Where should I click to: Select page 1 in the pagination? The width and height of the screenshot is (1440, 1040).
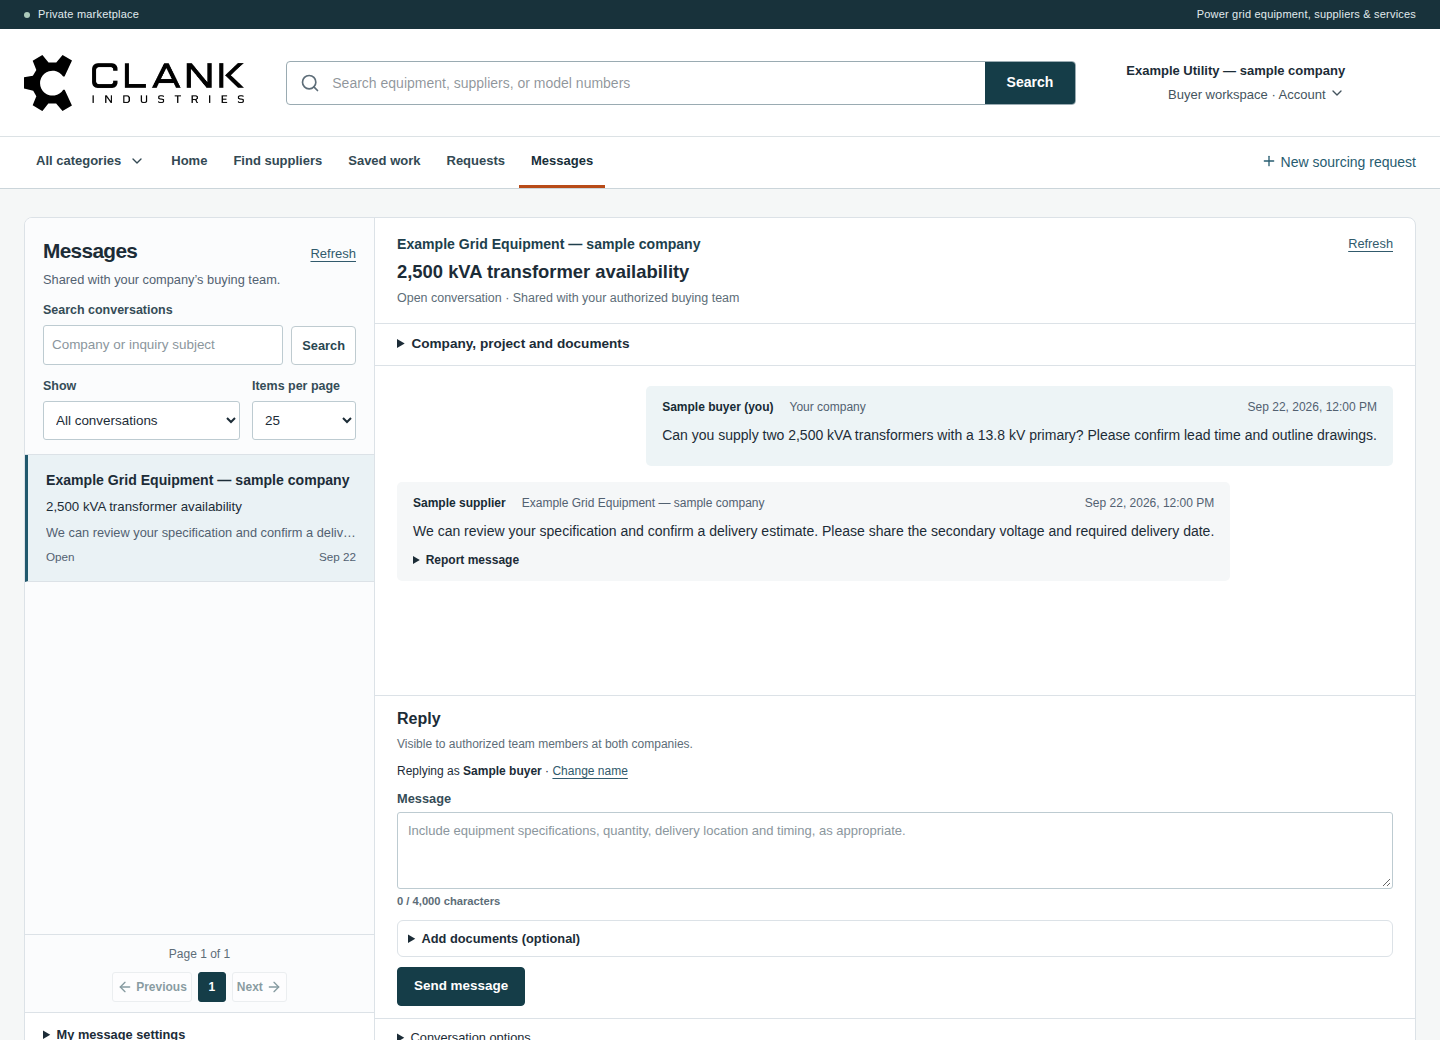pos(212,987)
